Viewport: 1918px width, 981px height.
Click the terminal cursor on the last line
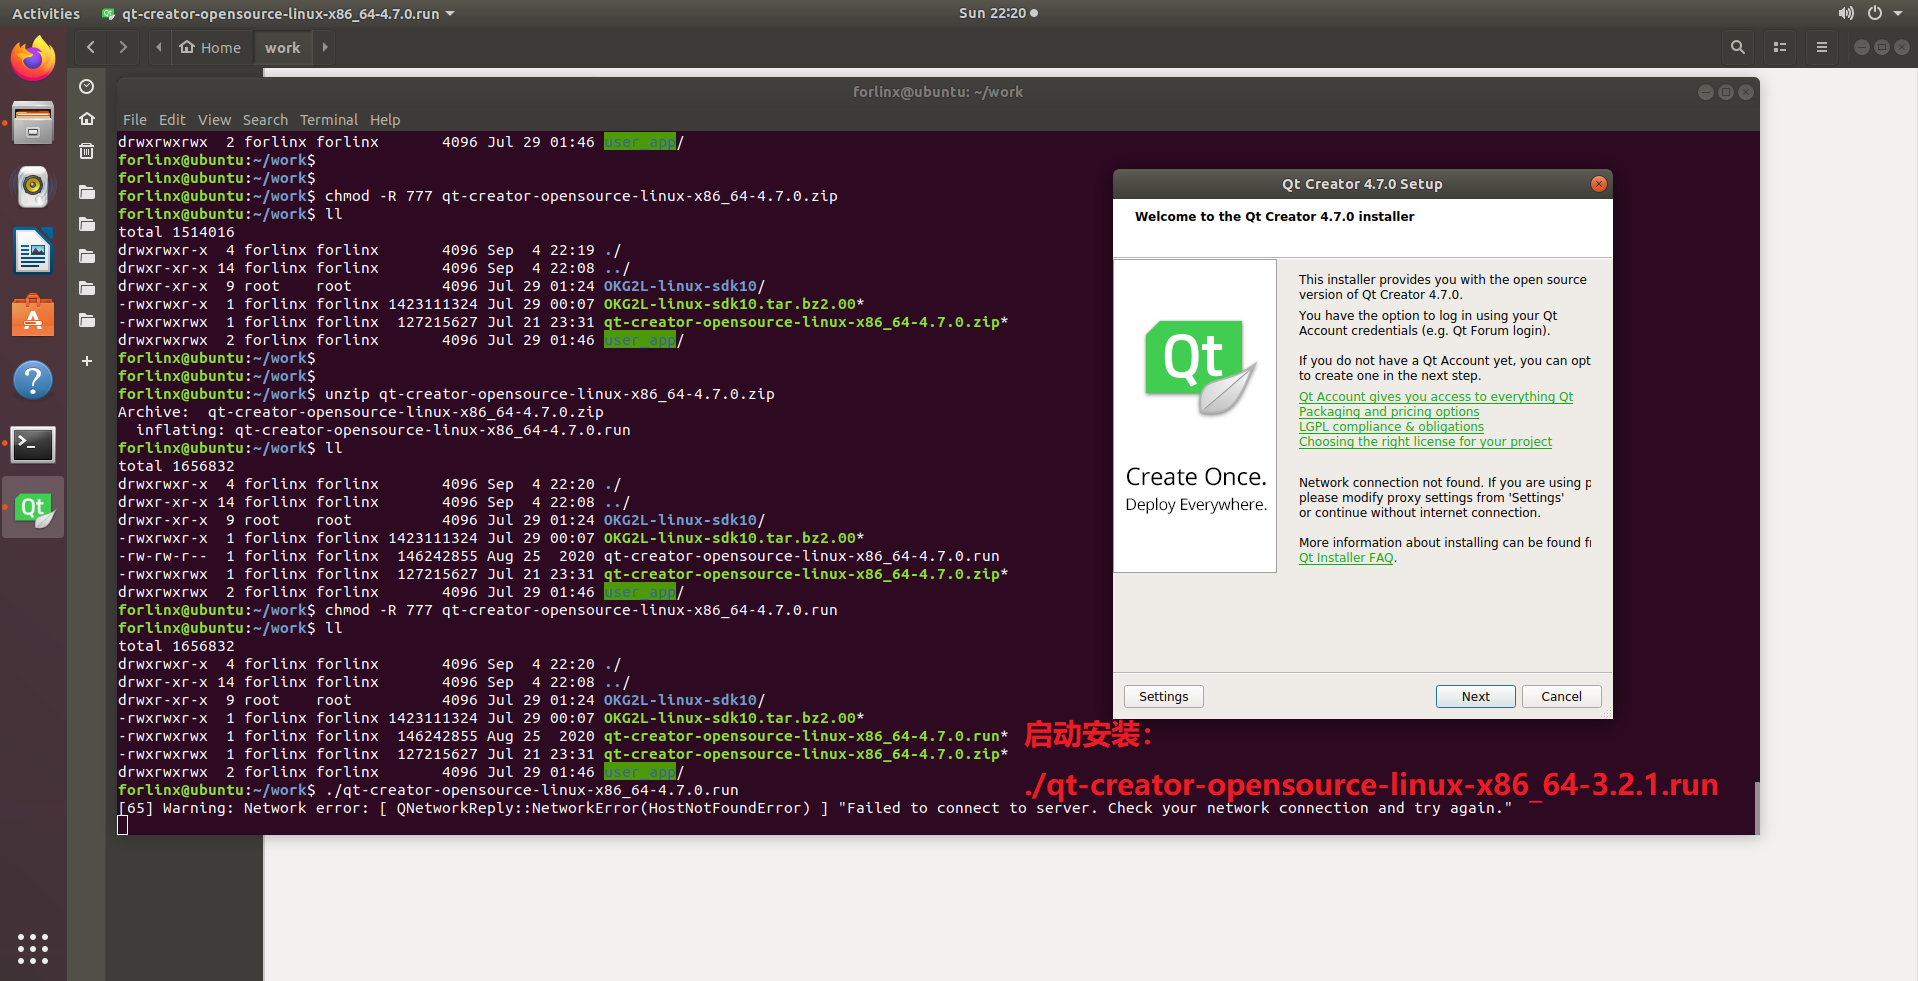(122, 825)
